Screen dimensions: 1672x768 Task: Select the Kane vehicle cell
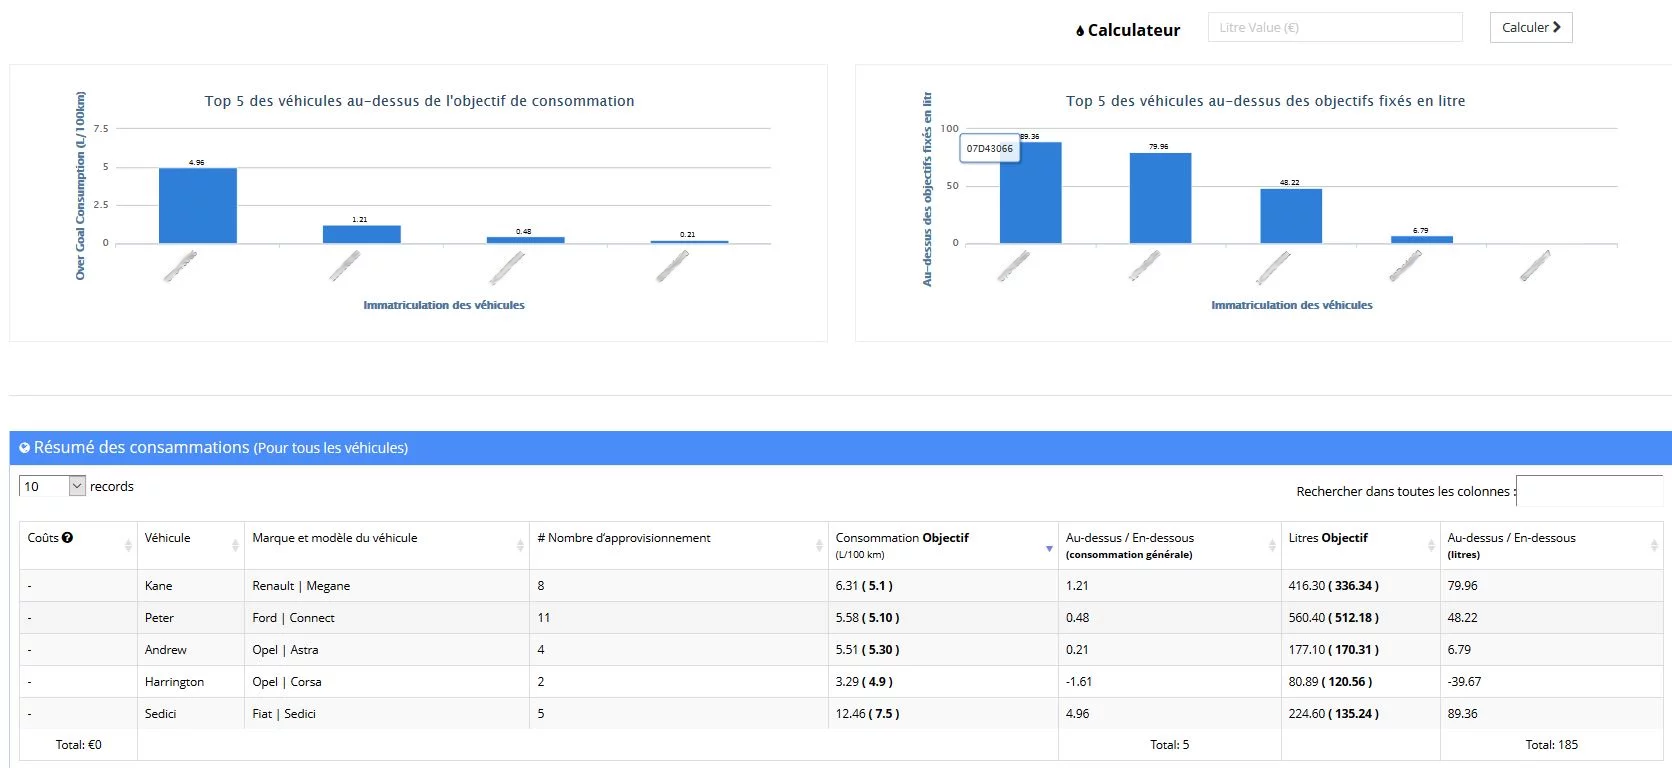[191, 586]
